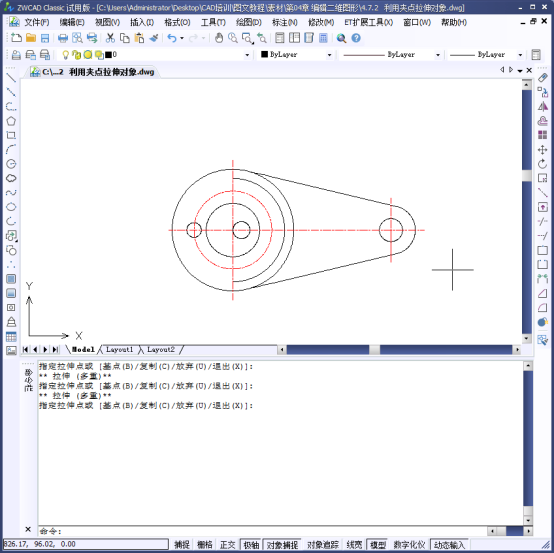Image resolution: width=554 pixels, height=553 pixels.
Task: Click the Revision Cloud tool icon
Action: click(x=11, y=178)
